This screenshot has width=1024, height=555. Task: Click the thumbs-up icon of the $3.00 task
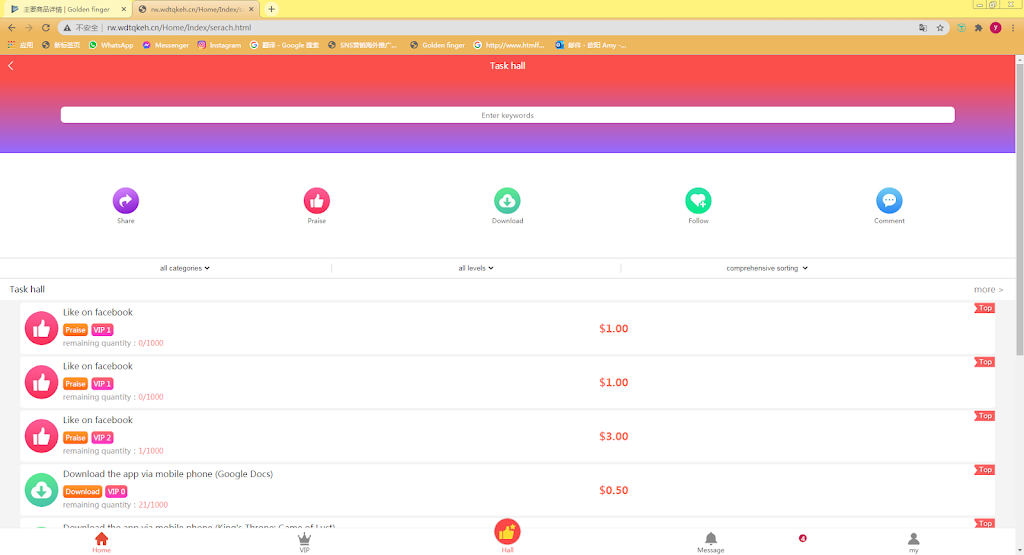tap(41, 436)
